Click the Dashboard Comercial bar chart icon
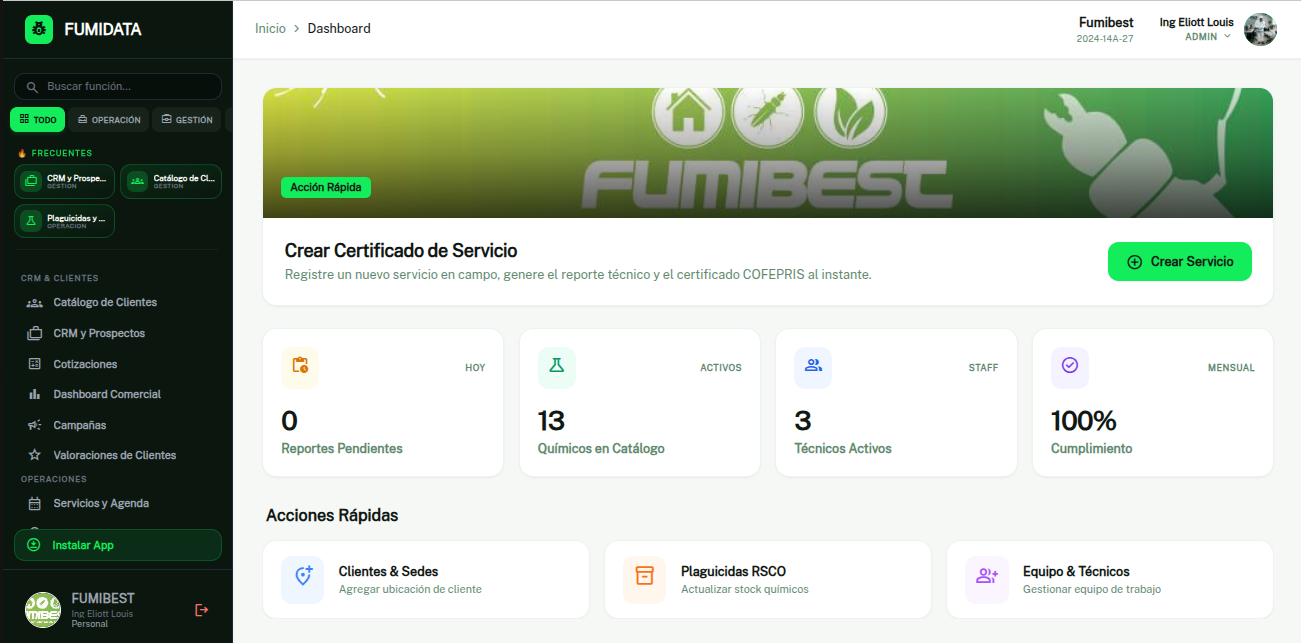Screen dimensions: 1301x643 click(34, 394)
